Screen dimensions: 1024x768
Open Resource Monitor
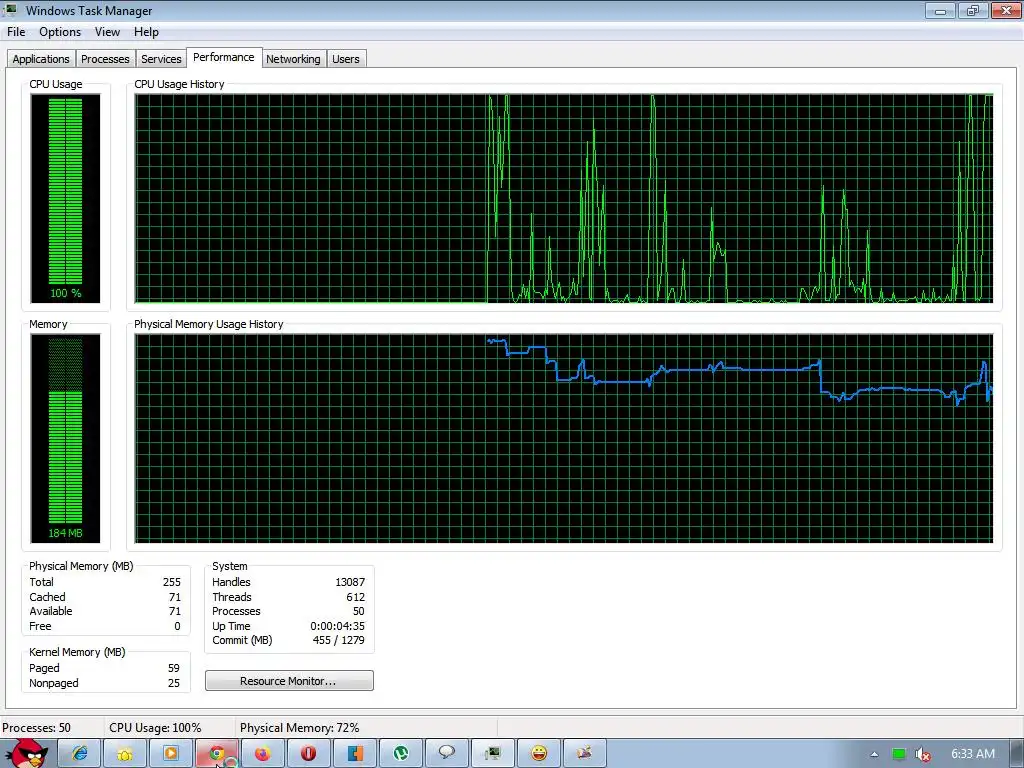coord(289,680)
